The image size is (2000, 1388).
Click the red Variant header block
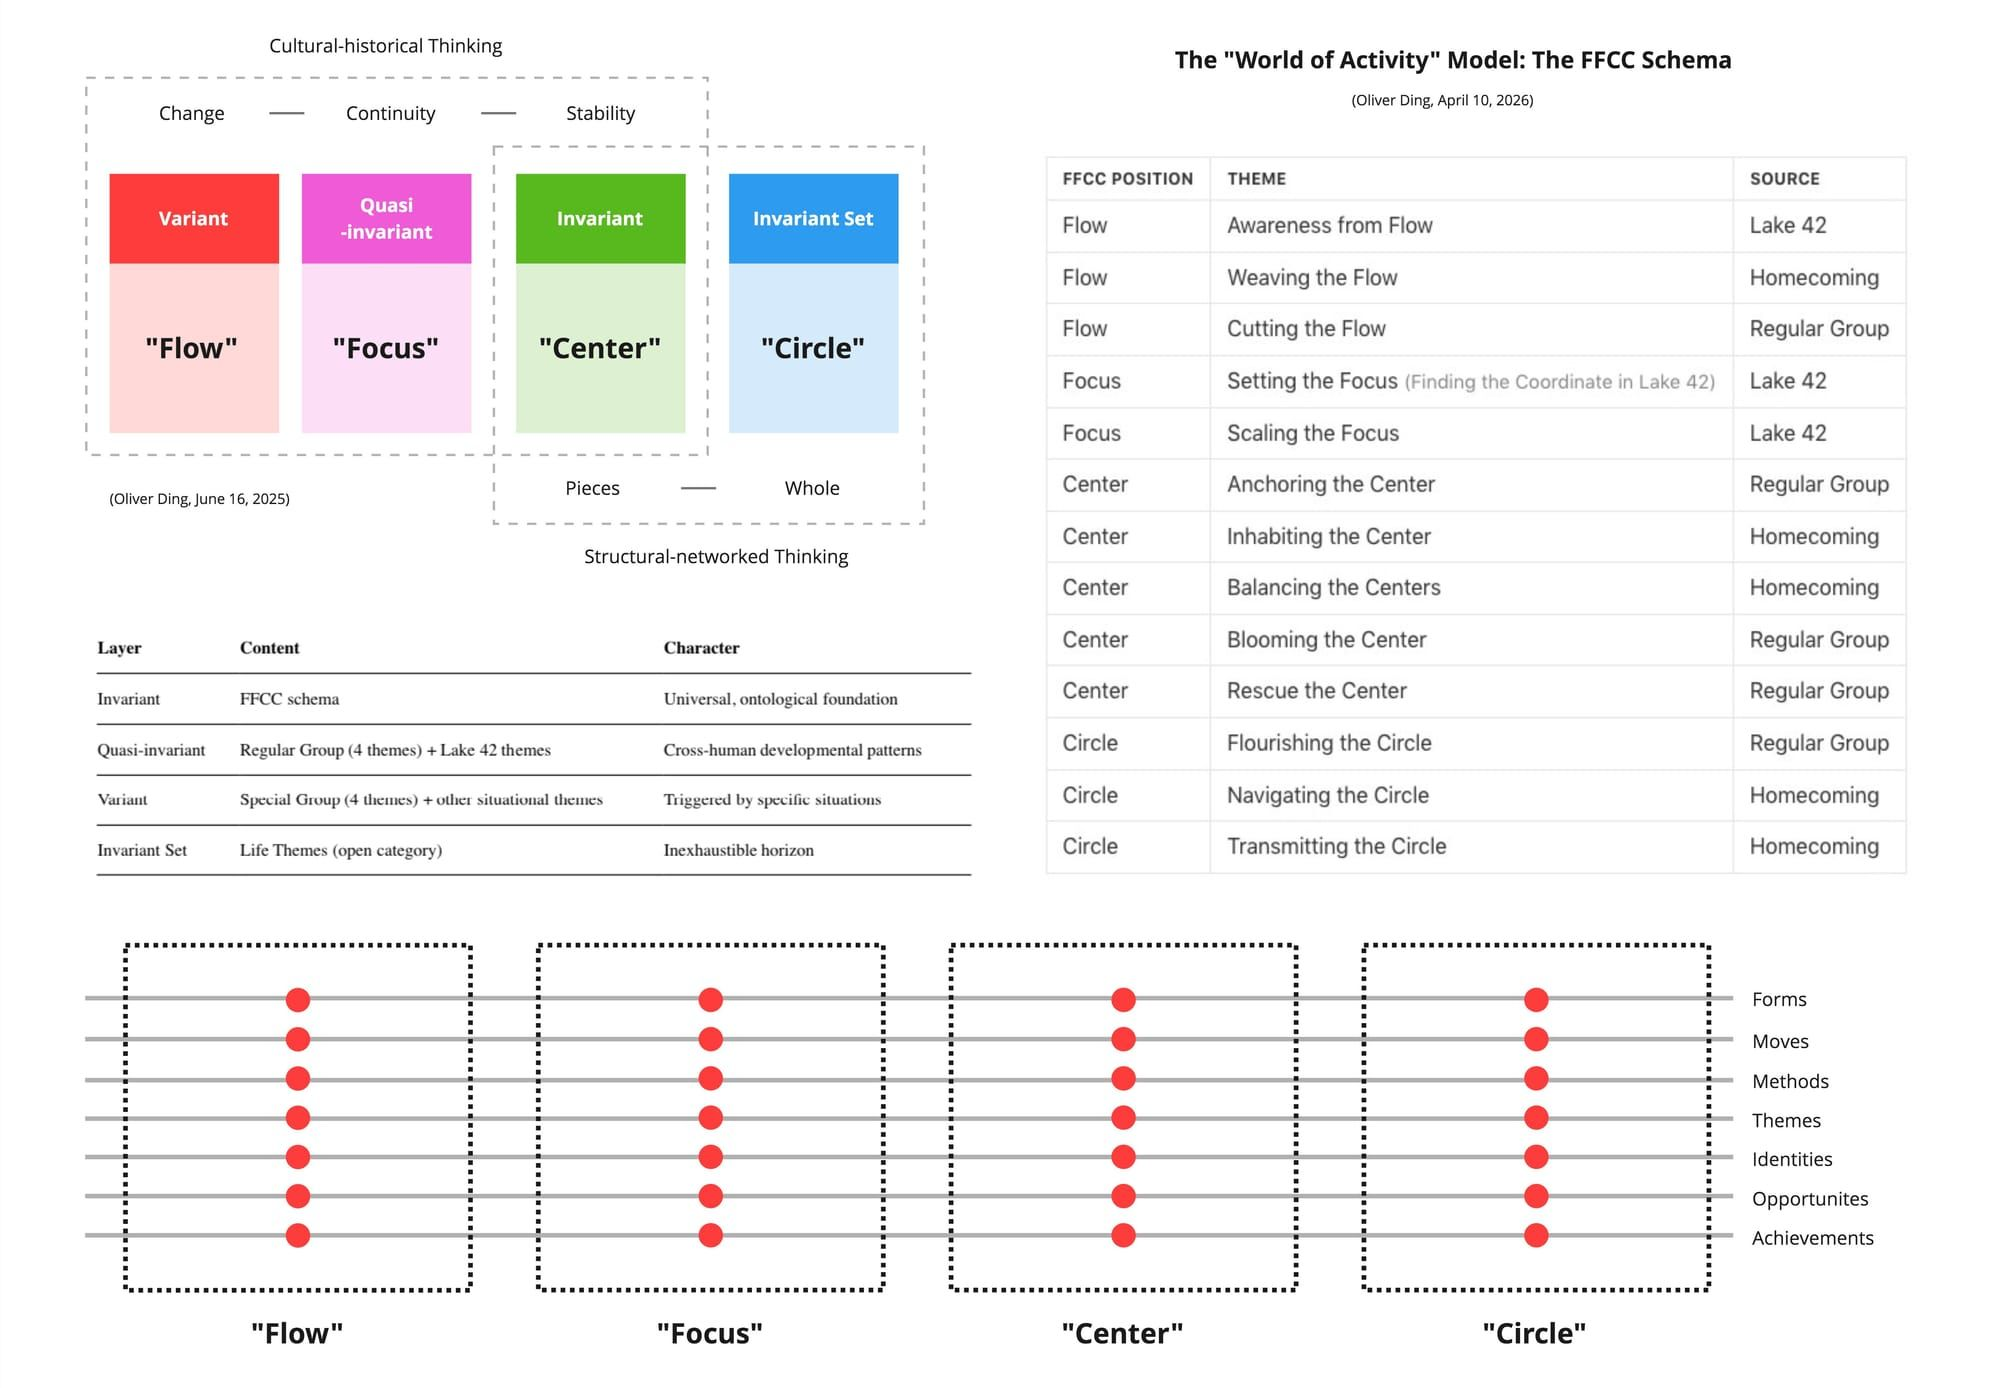(x=194, y=218)
